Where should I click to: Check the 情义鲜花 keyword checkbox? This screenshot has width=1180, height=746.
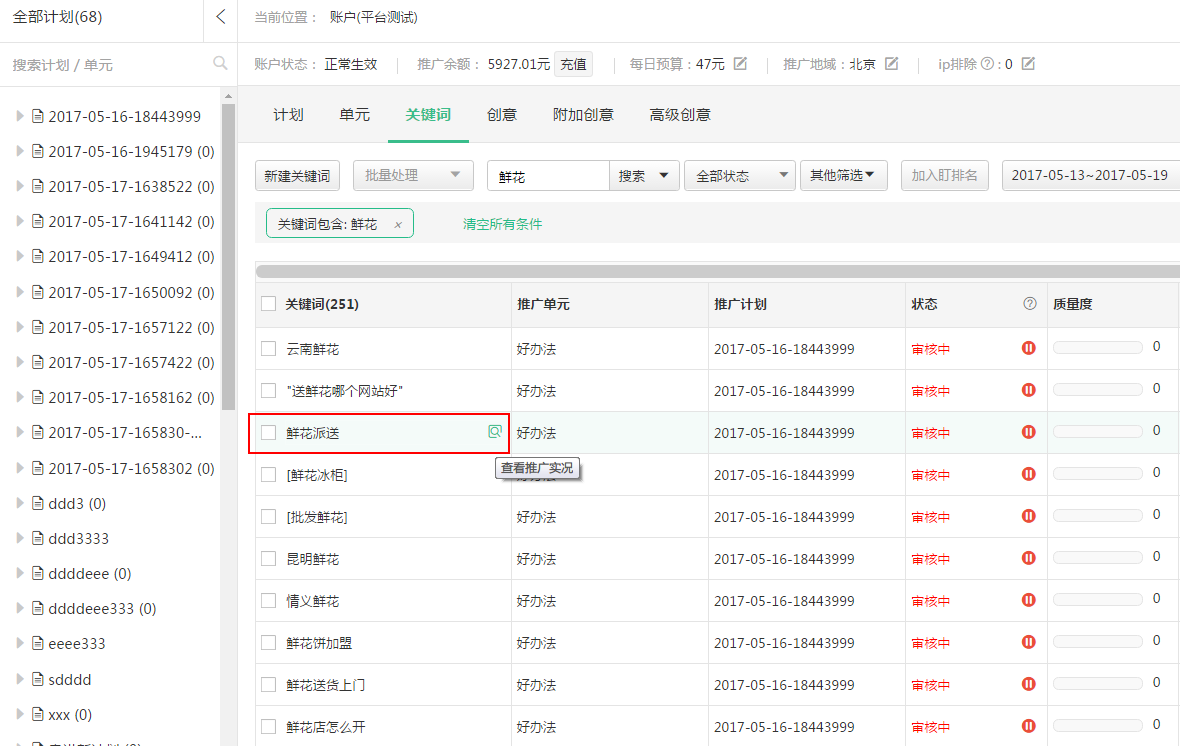click(268, 601)
